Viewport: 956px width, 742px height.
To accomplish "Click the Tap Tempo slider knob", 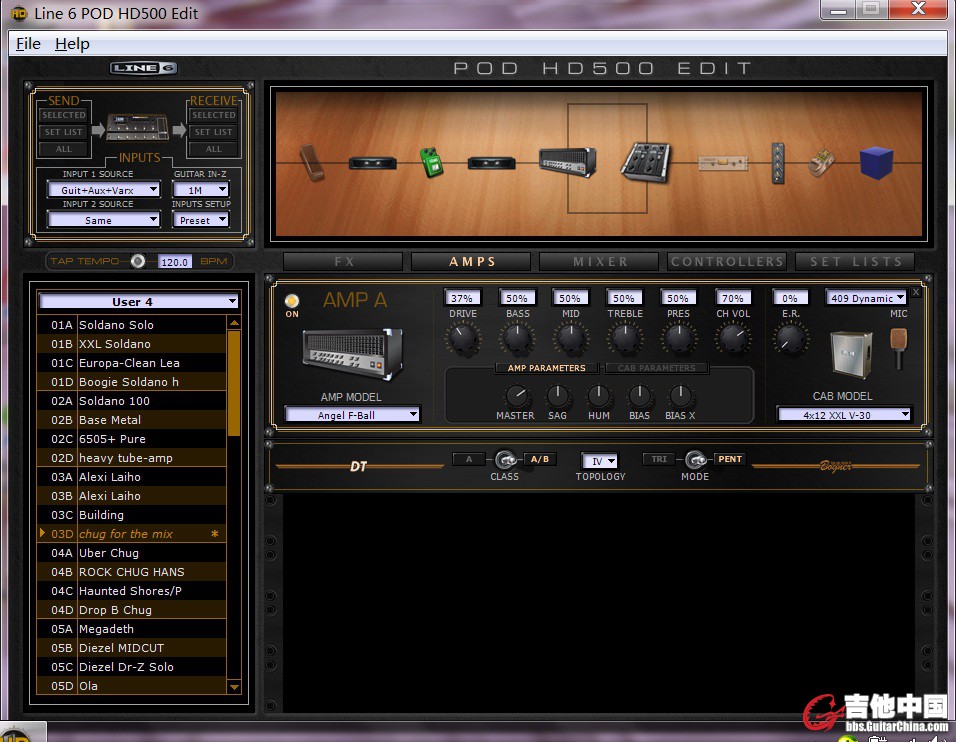I will click(138, 261).
